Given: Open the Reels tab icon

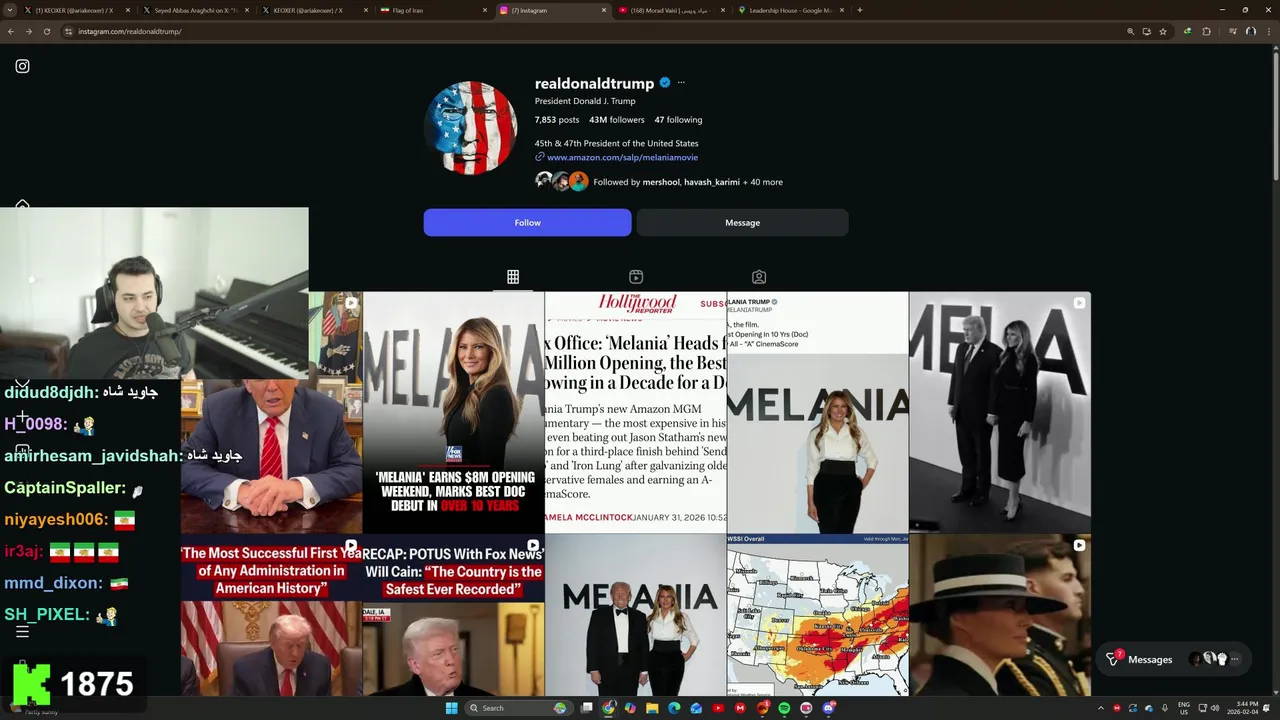Looking at the screenshot, I should [x=636, y=277].
